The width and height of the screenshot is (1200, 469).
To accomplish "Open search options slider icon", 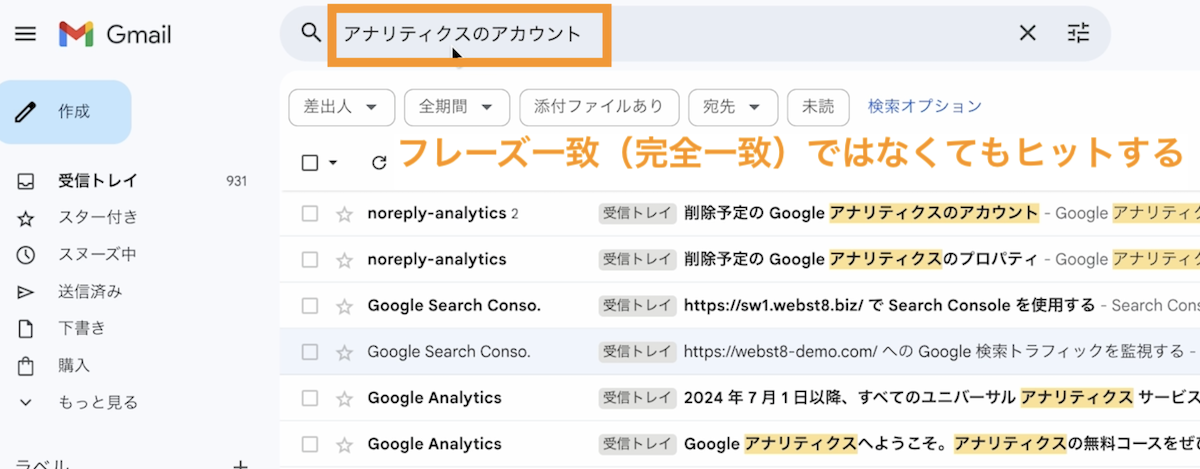I will 1078,33.
